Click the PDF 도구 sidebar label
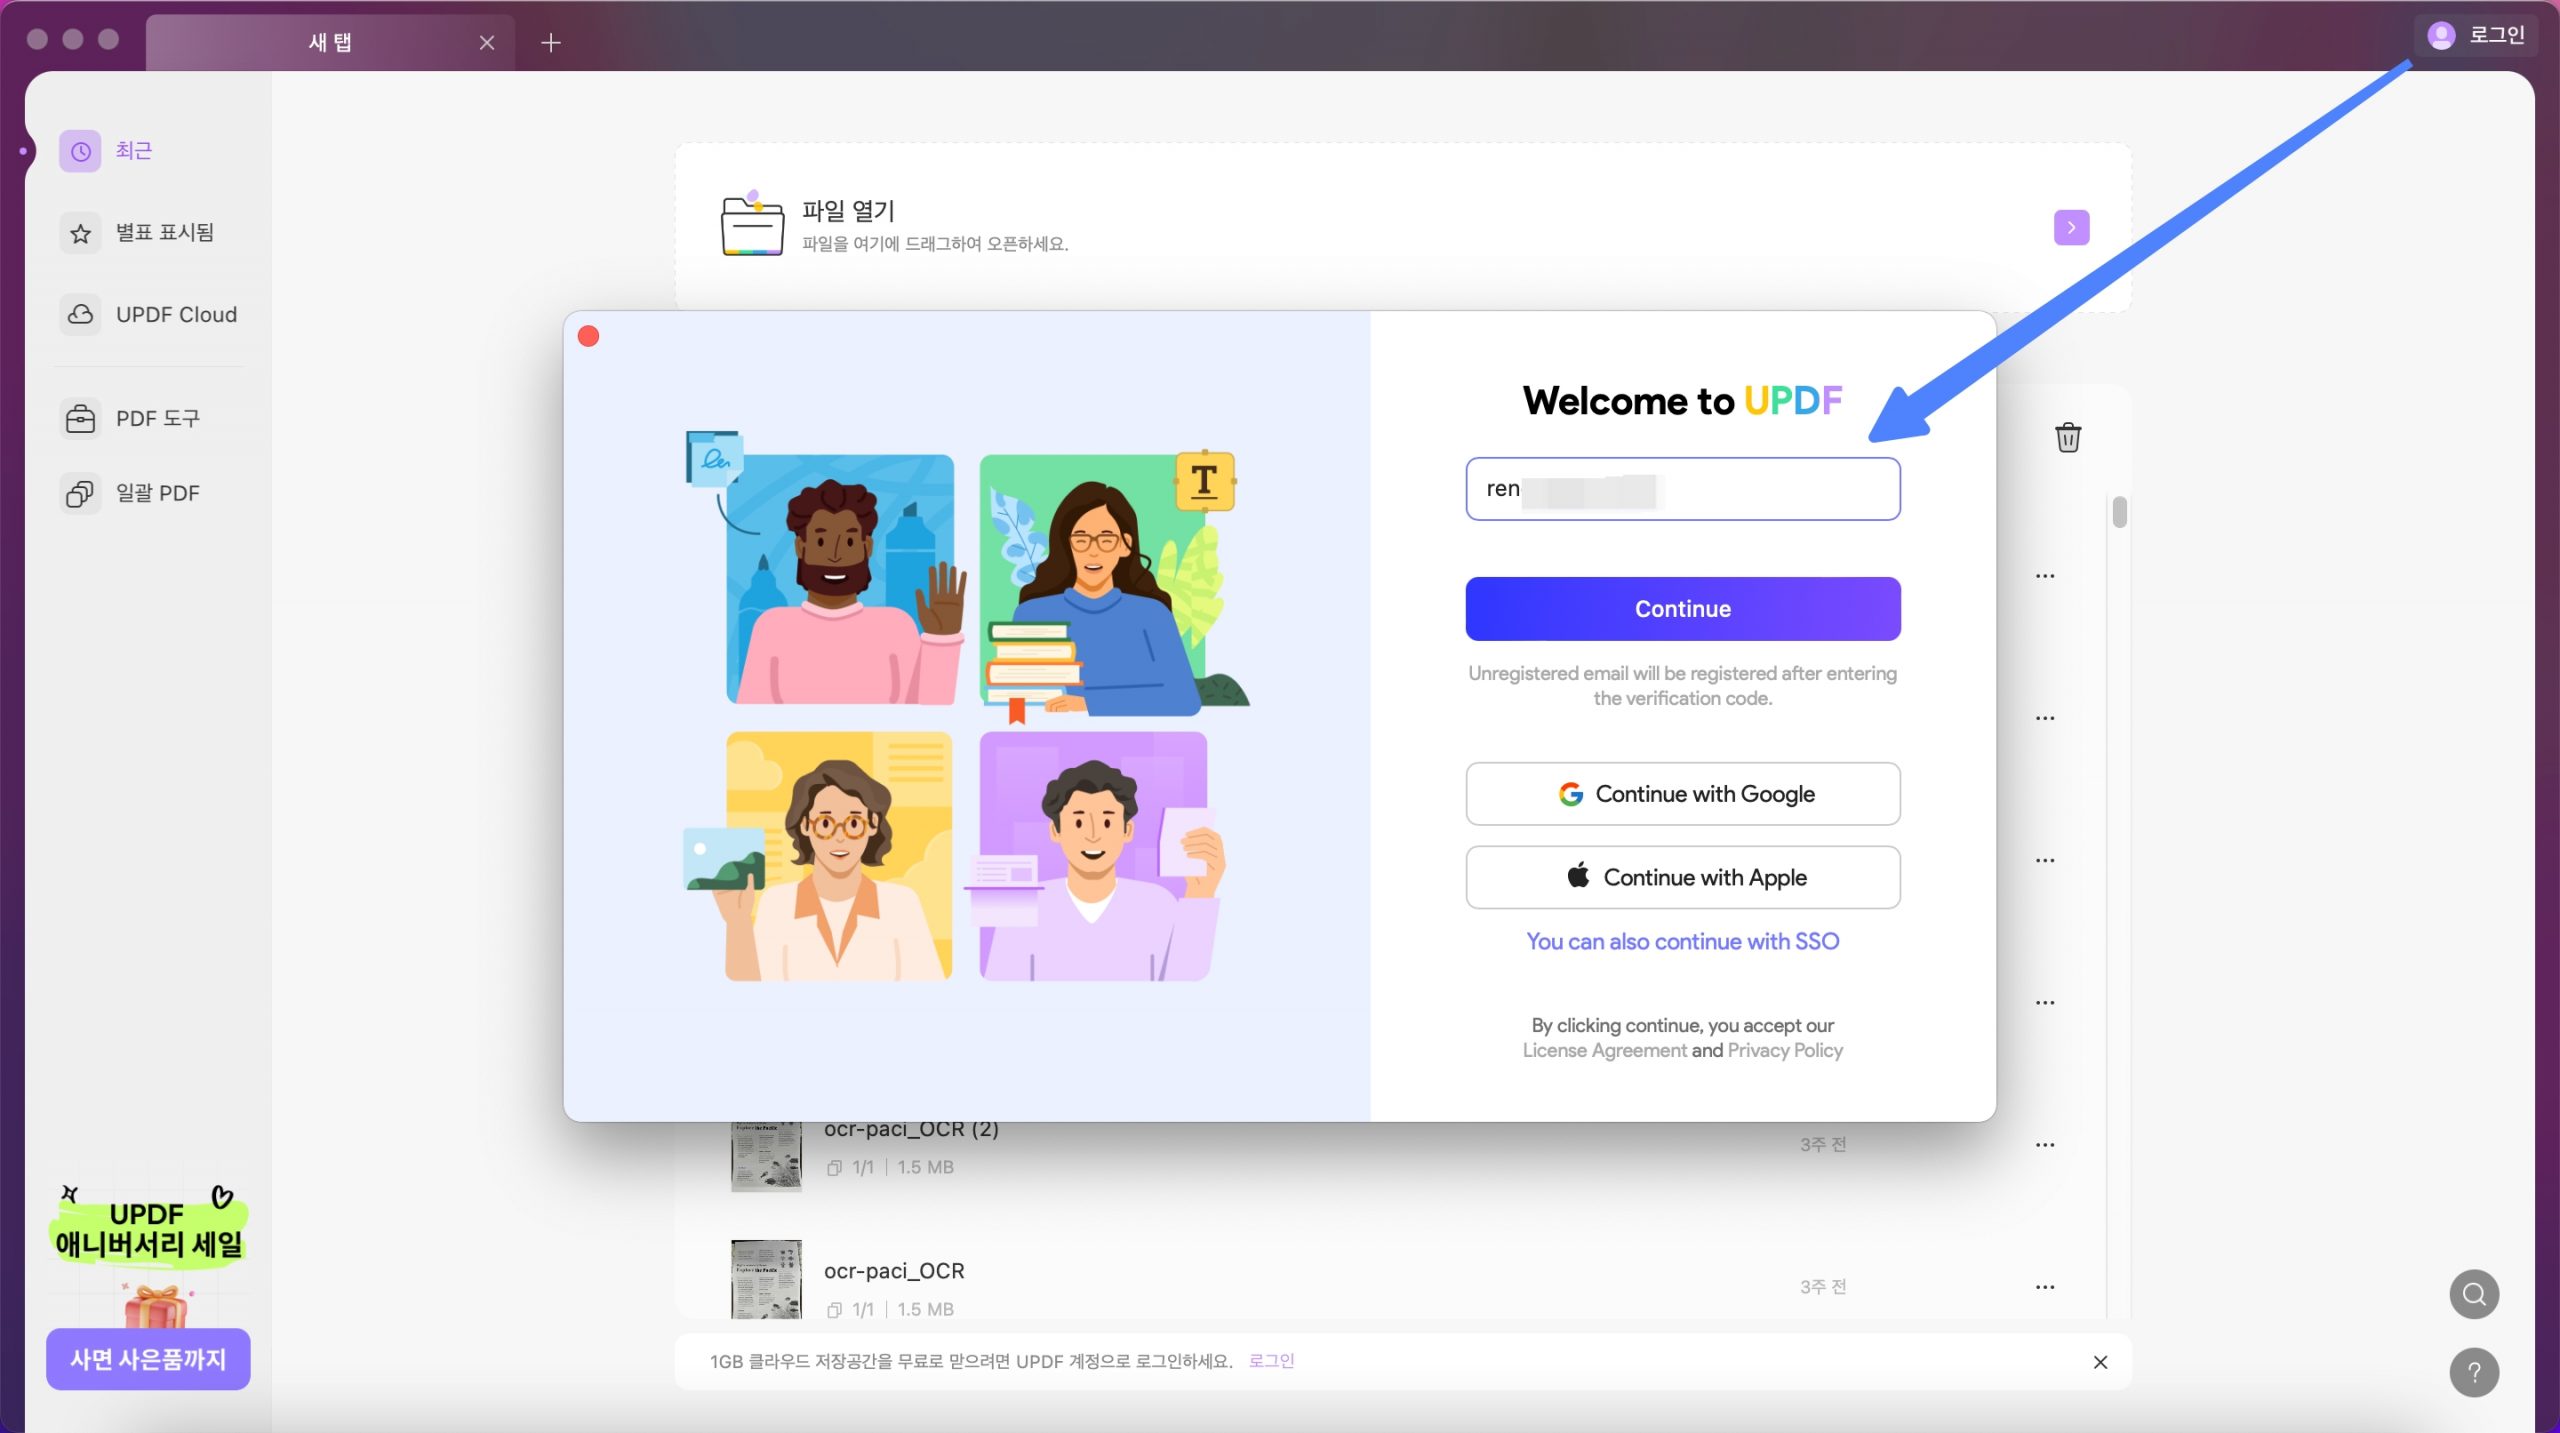Image resolution: width=2560 pixels, height=1433 pixels. pos(158,418)
